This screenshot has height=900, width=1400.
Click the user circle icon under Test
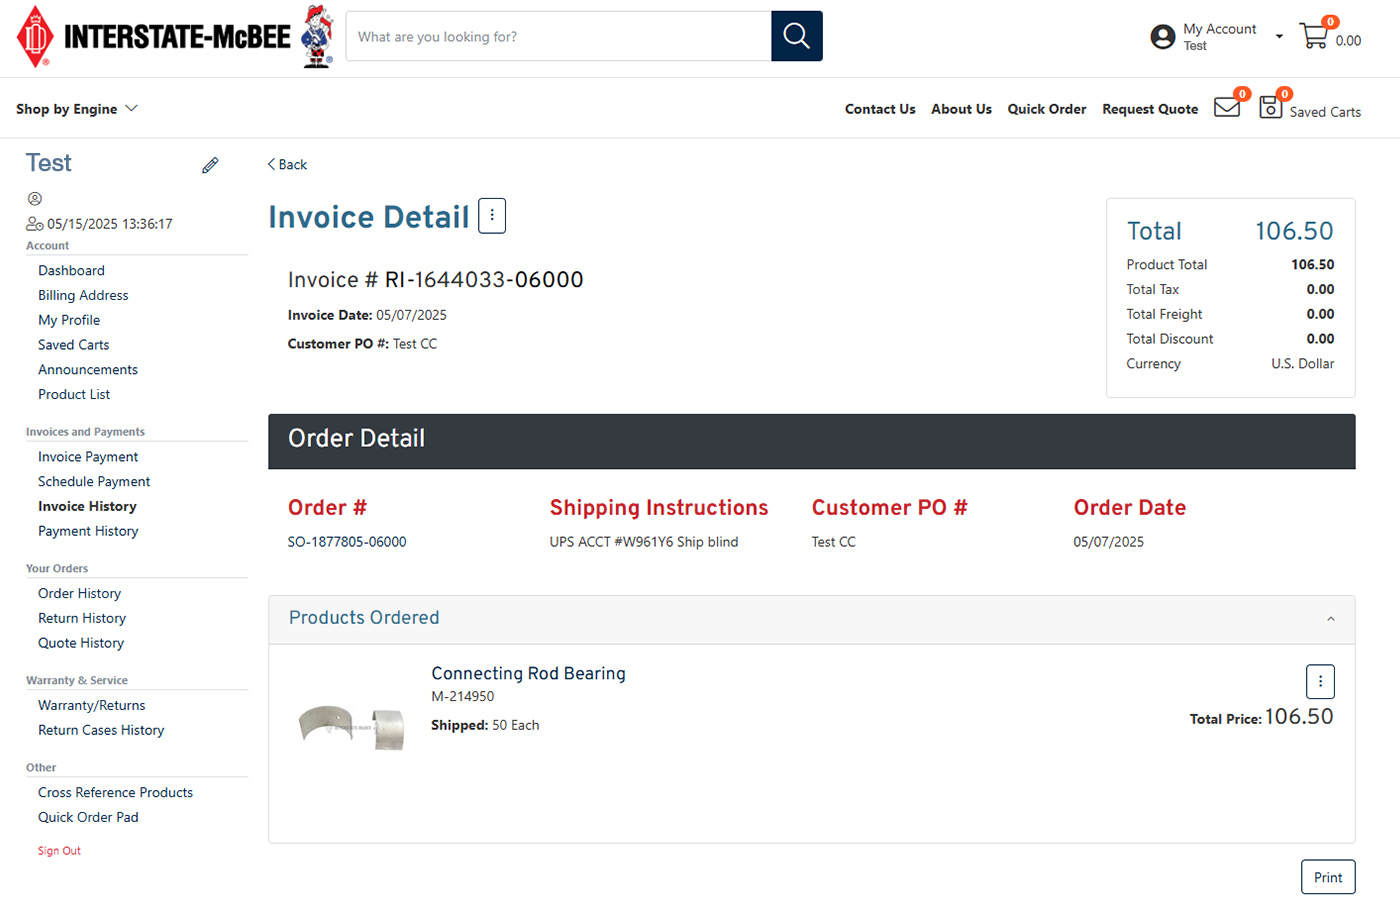click(x=35, y=199)
